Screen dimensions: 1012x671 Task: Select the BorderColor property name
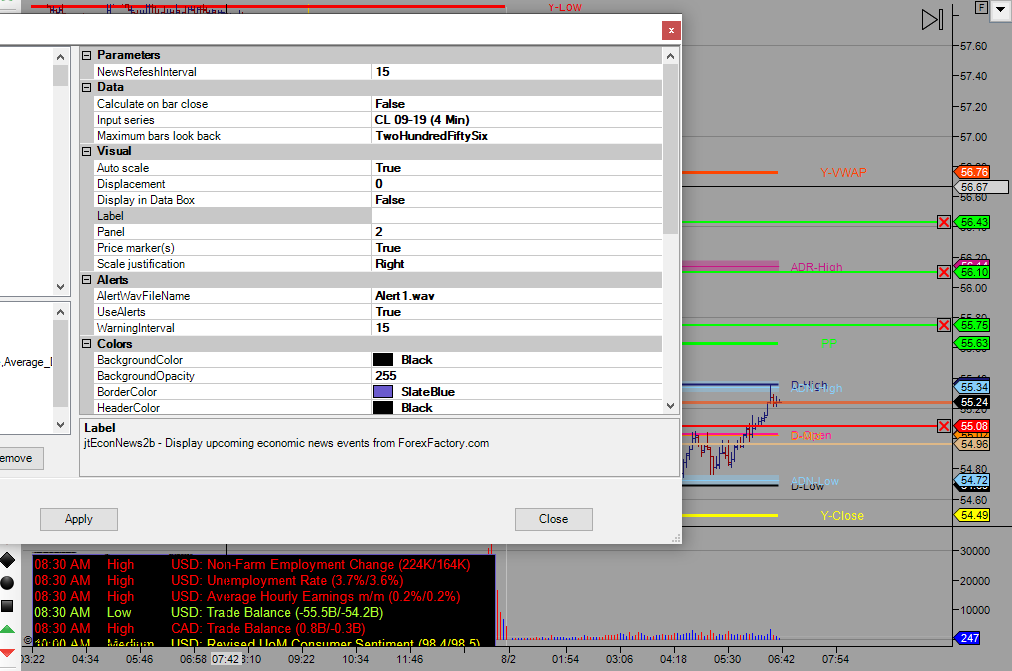click(x=127, y=392)
